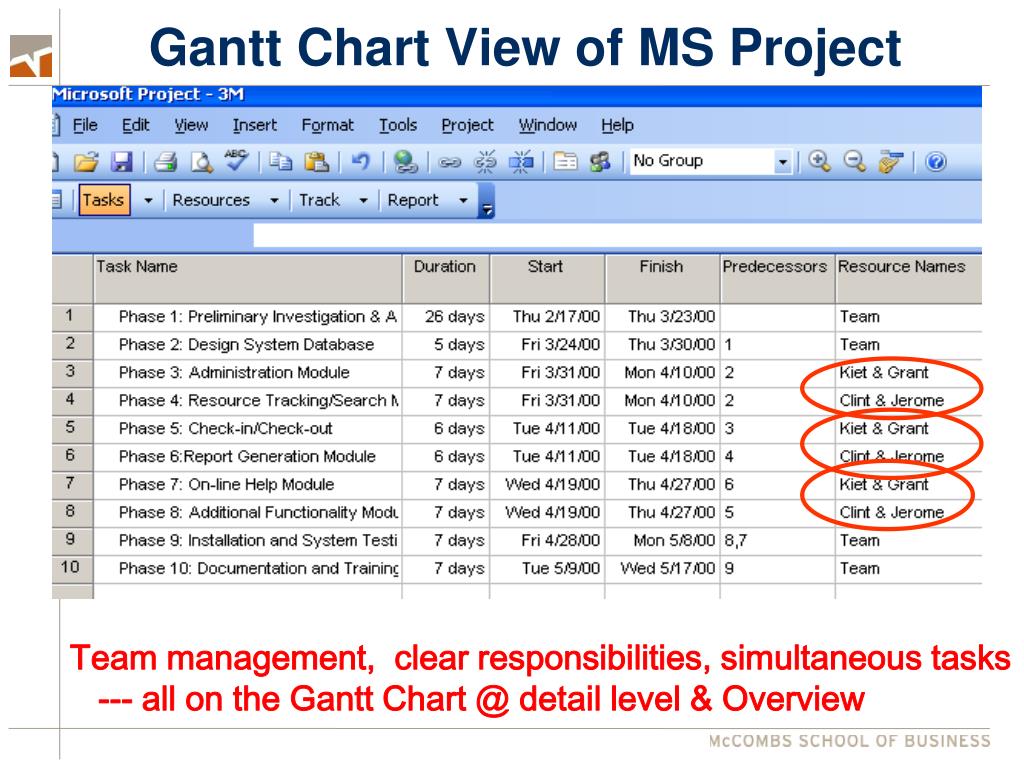Click the Finish column header
The height and width of the screenshot is (768, 1024).
pyautogui.click(x=662, y=279)
